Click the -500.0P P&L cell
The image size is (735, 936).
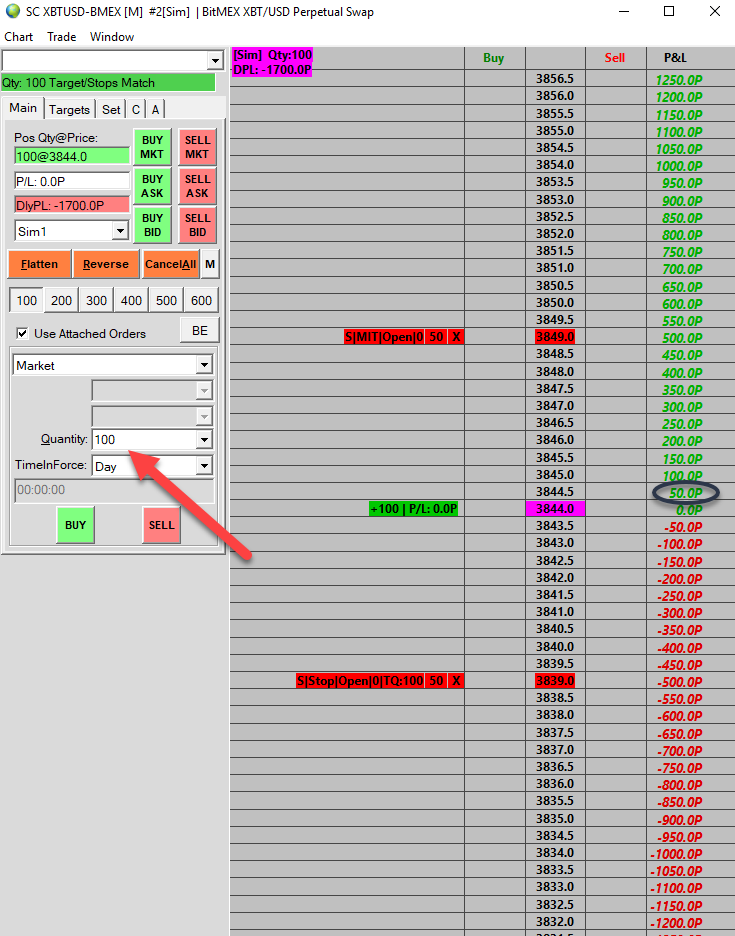[x=680, y=682]
